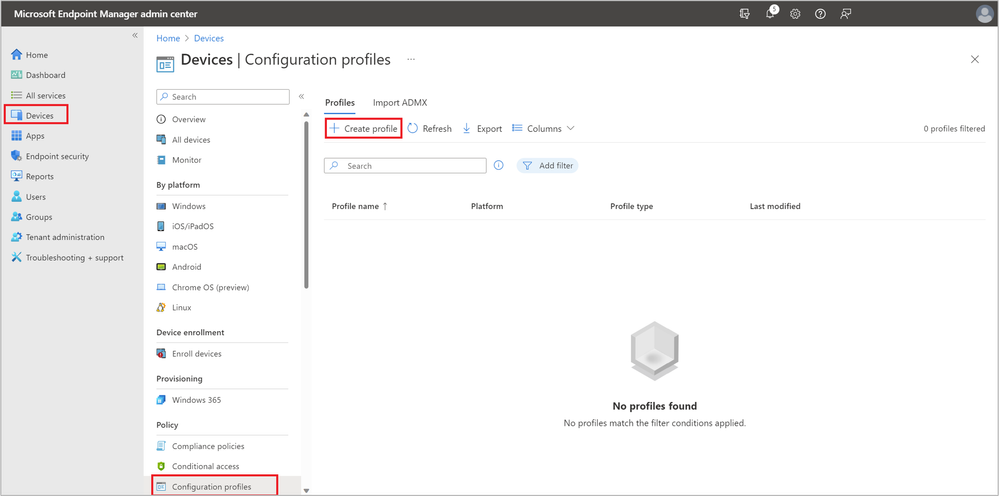Switch to the Profiles tab

click(340, 103)
